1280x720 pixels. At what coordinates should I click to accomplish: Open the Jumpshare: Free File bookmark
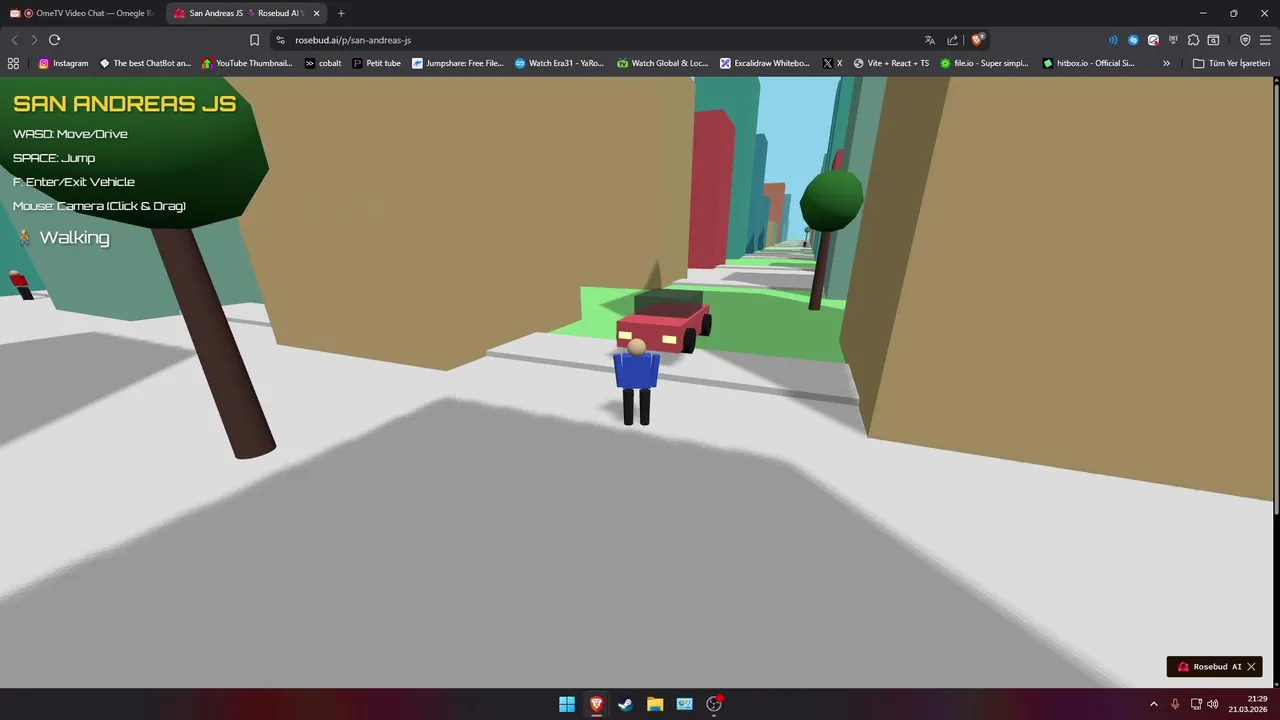(x=458, y=63)
